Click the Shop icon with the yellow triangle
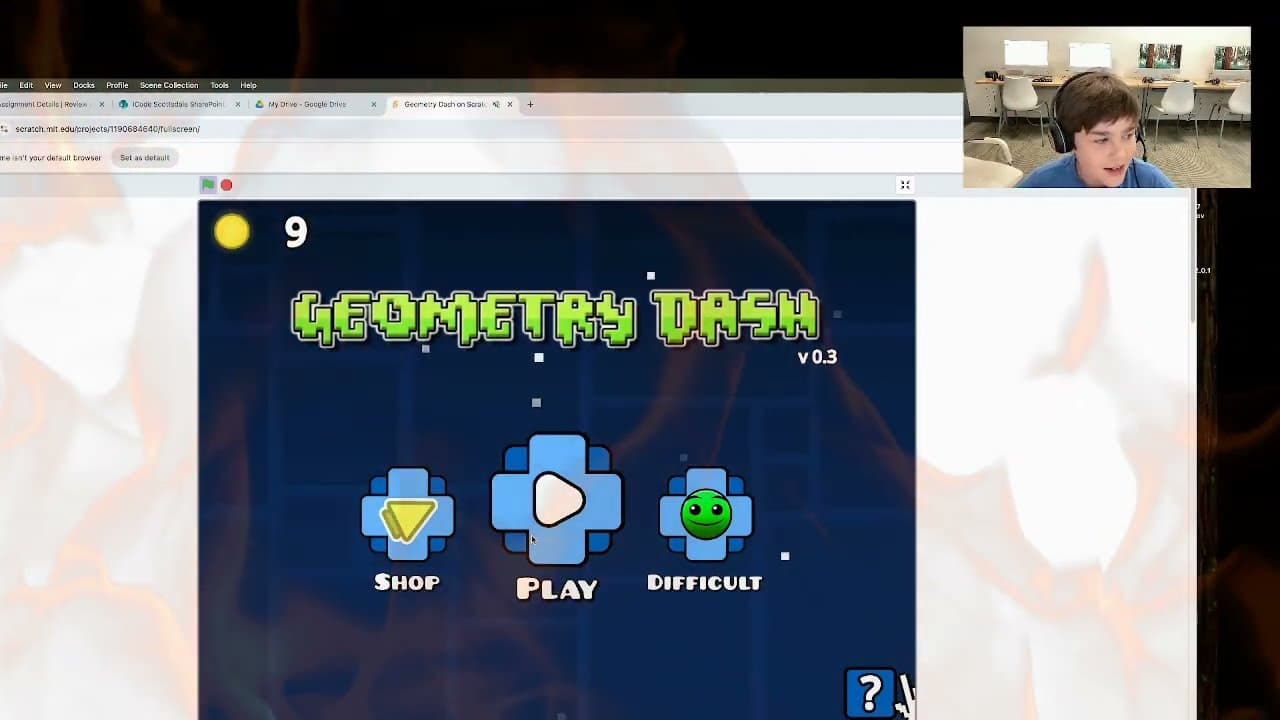 coord(407,514)
